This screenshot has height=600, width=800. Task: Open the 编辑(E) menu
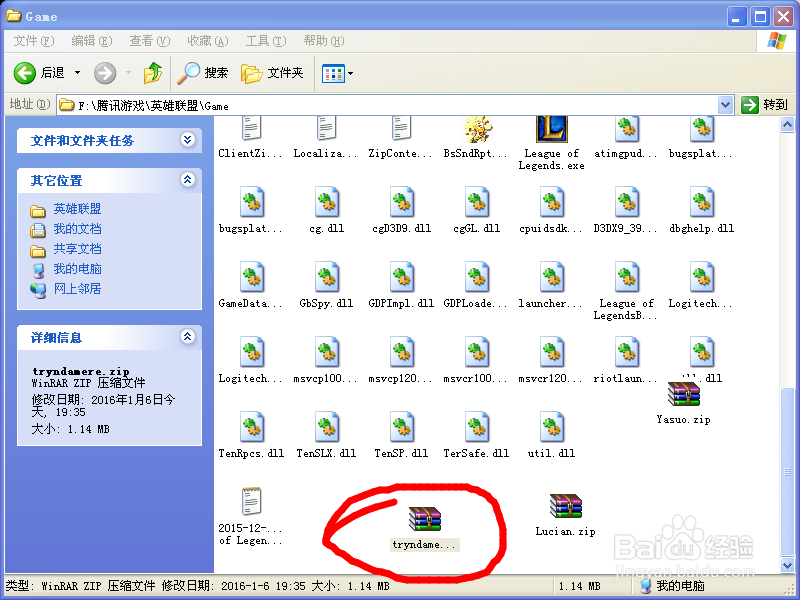point(92,41)
